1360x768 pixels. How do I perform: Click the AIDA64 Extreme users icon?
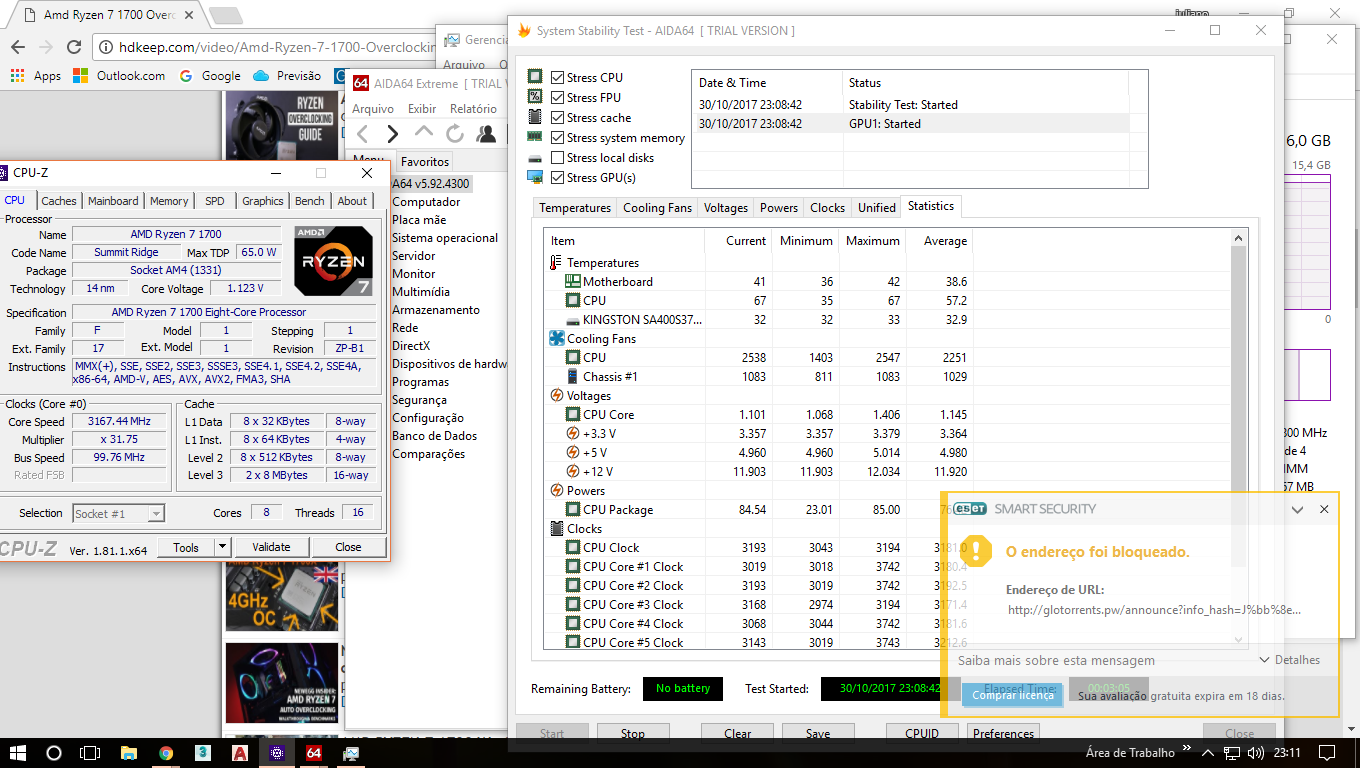(486, 134)
